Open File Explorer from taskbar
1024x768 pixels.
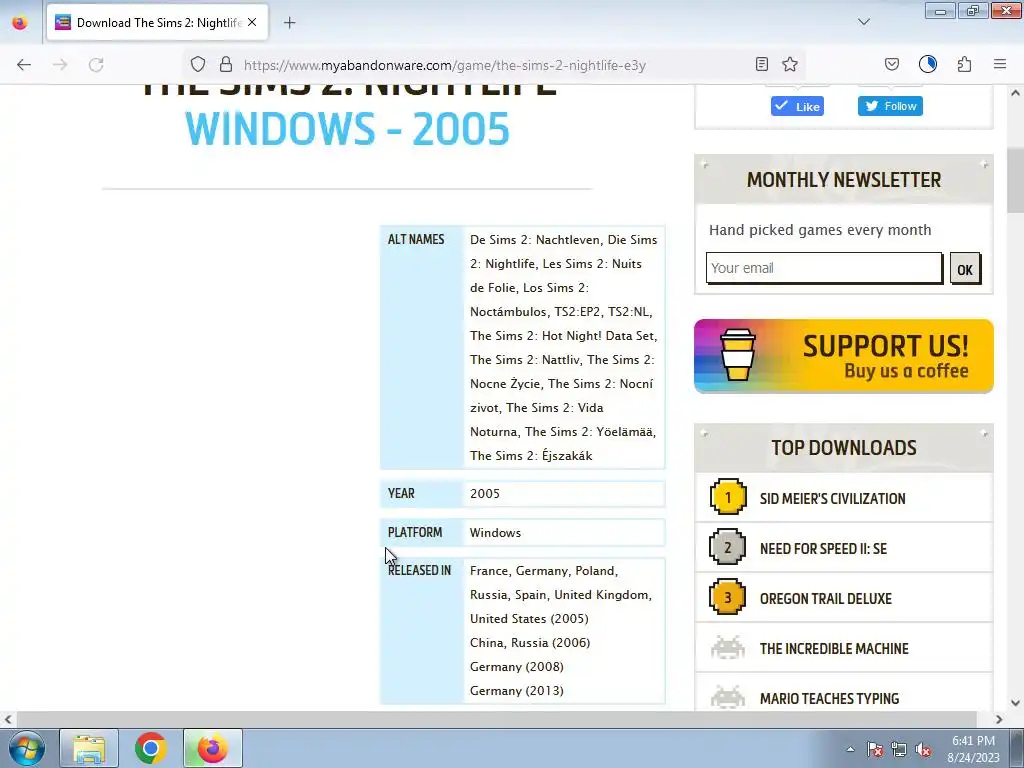[89, 748]
